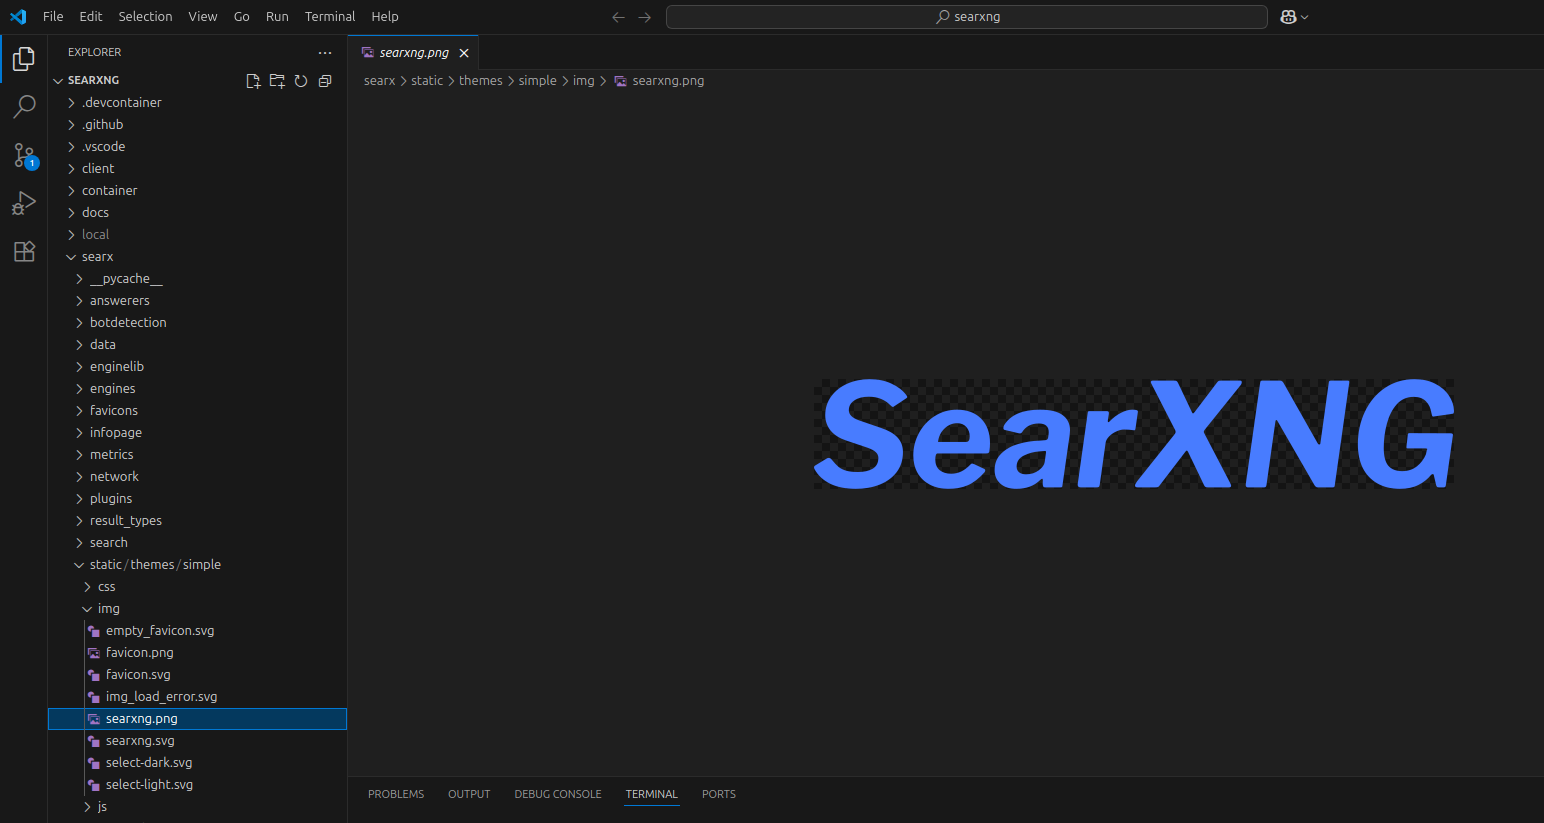The image size is (1544, 823).
Task: Open the Selection menu
Action: click(x=145, y=17)
